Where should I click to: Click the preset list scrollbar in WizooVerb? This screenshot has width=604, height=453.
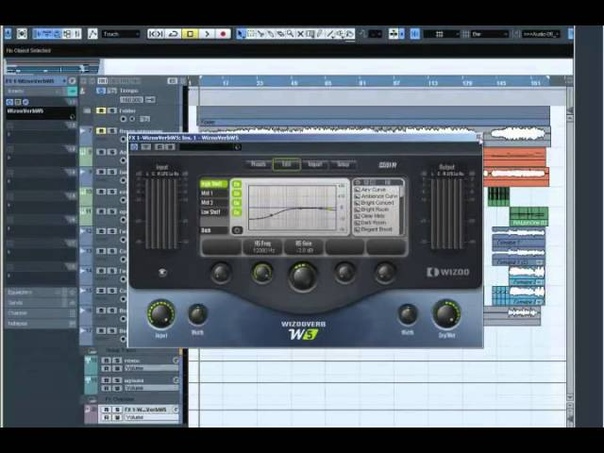pos(402,208)
